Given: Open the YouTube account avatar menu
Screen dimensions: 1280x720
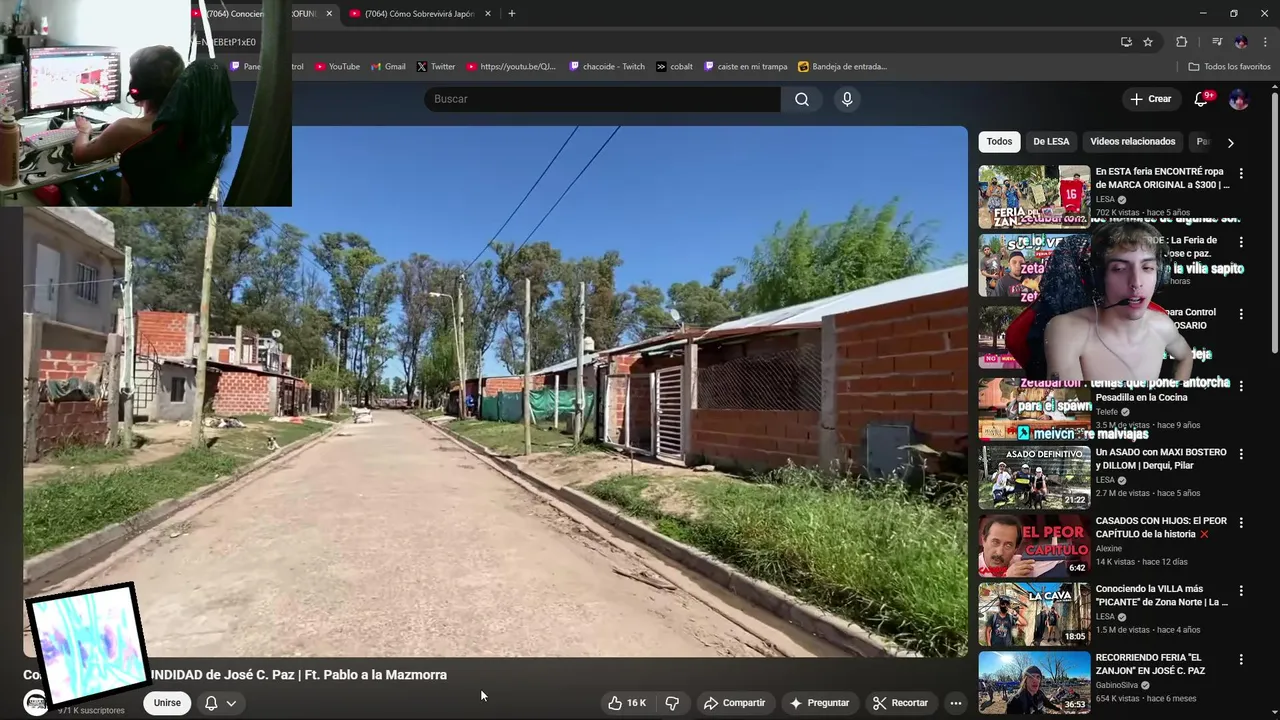Looking at the screenshot, I should [1238, 99].
